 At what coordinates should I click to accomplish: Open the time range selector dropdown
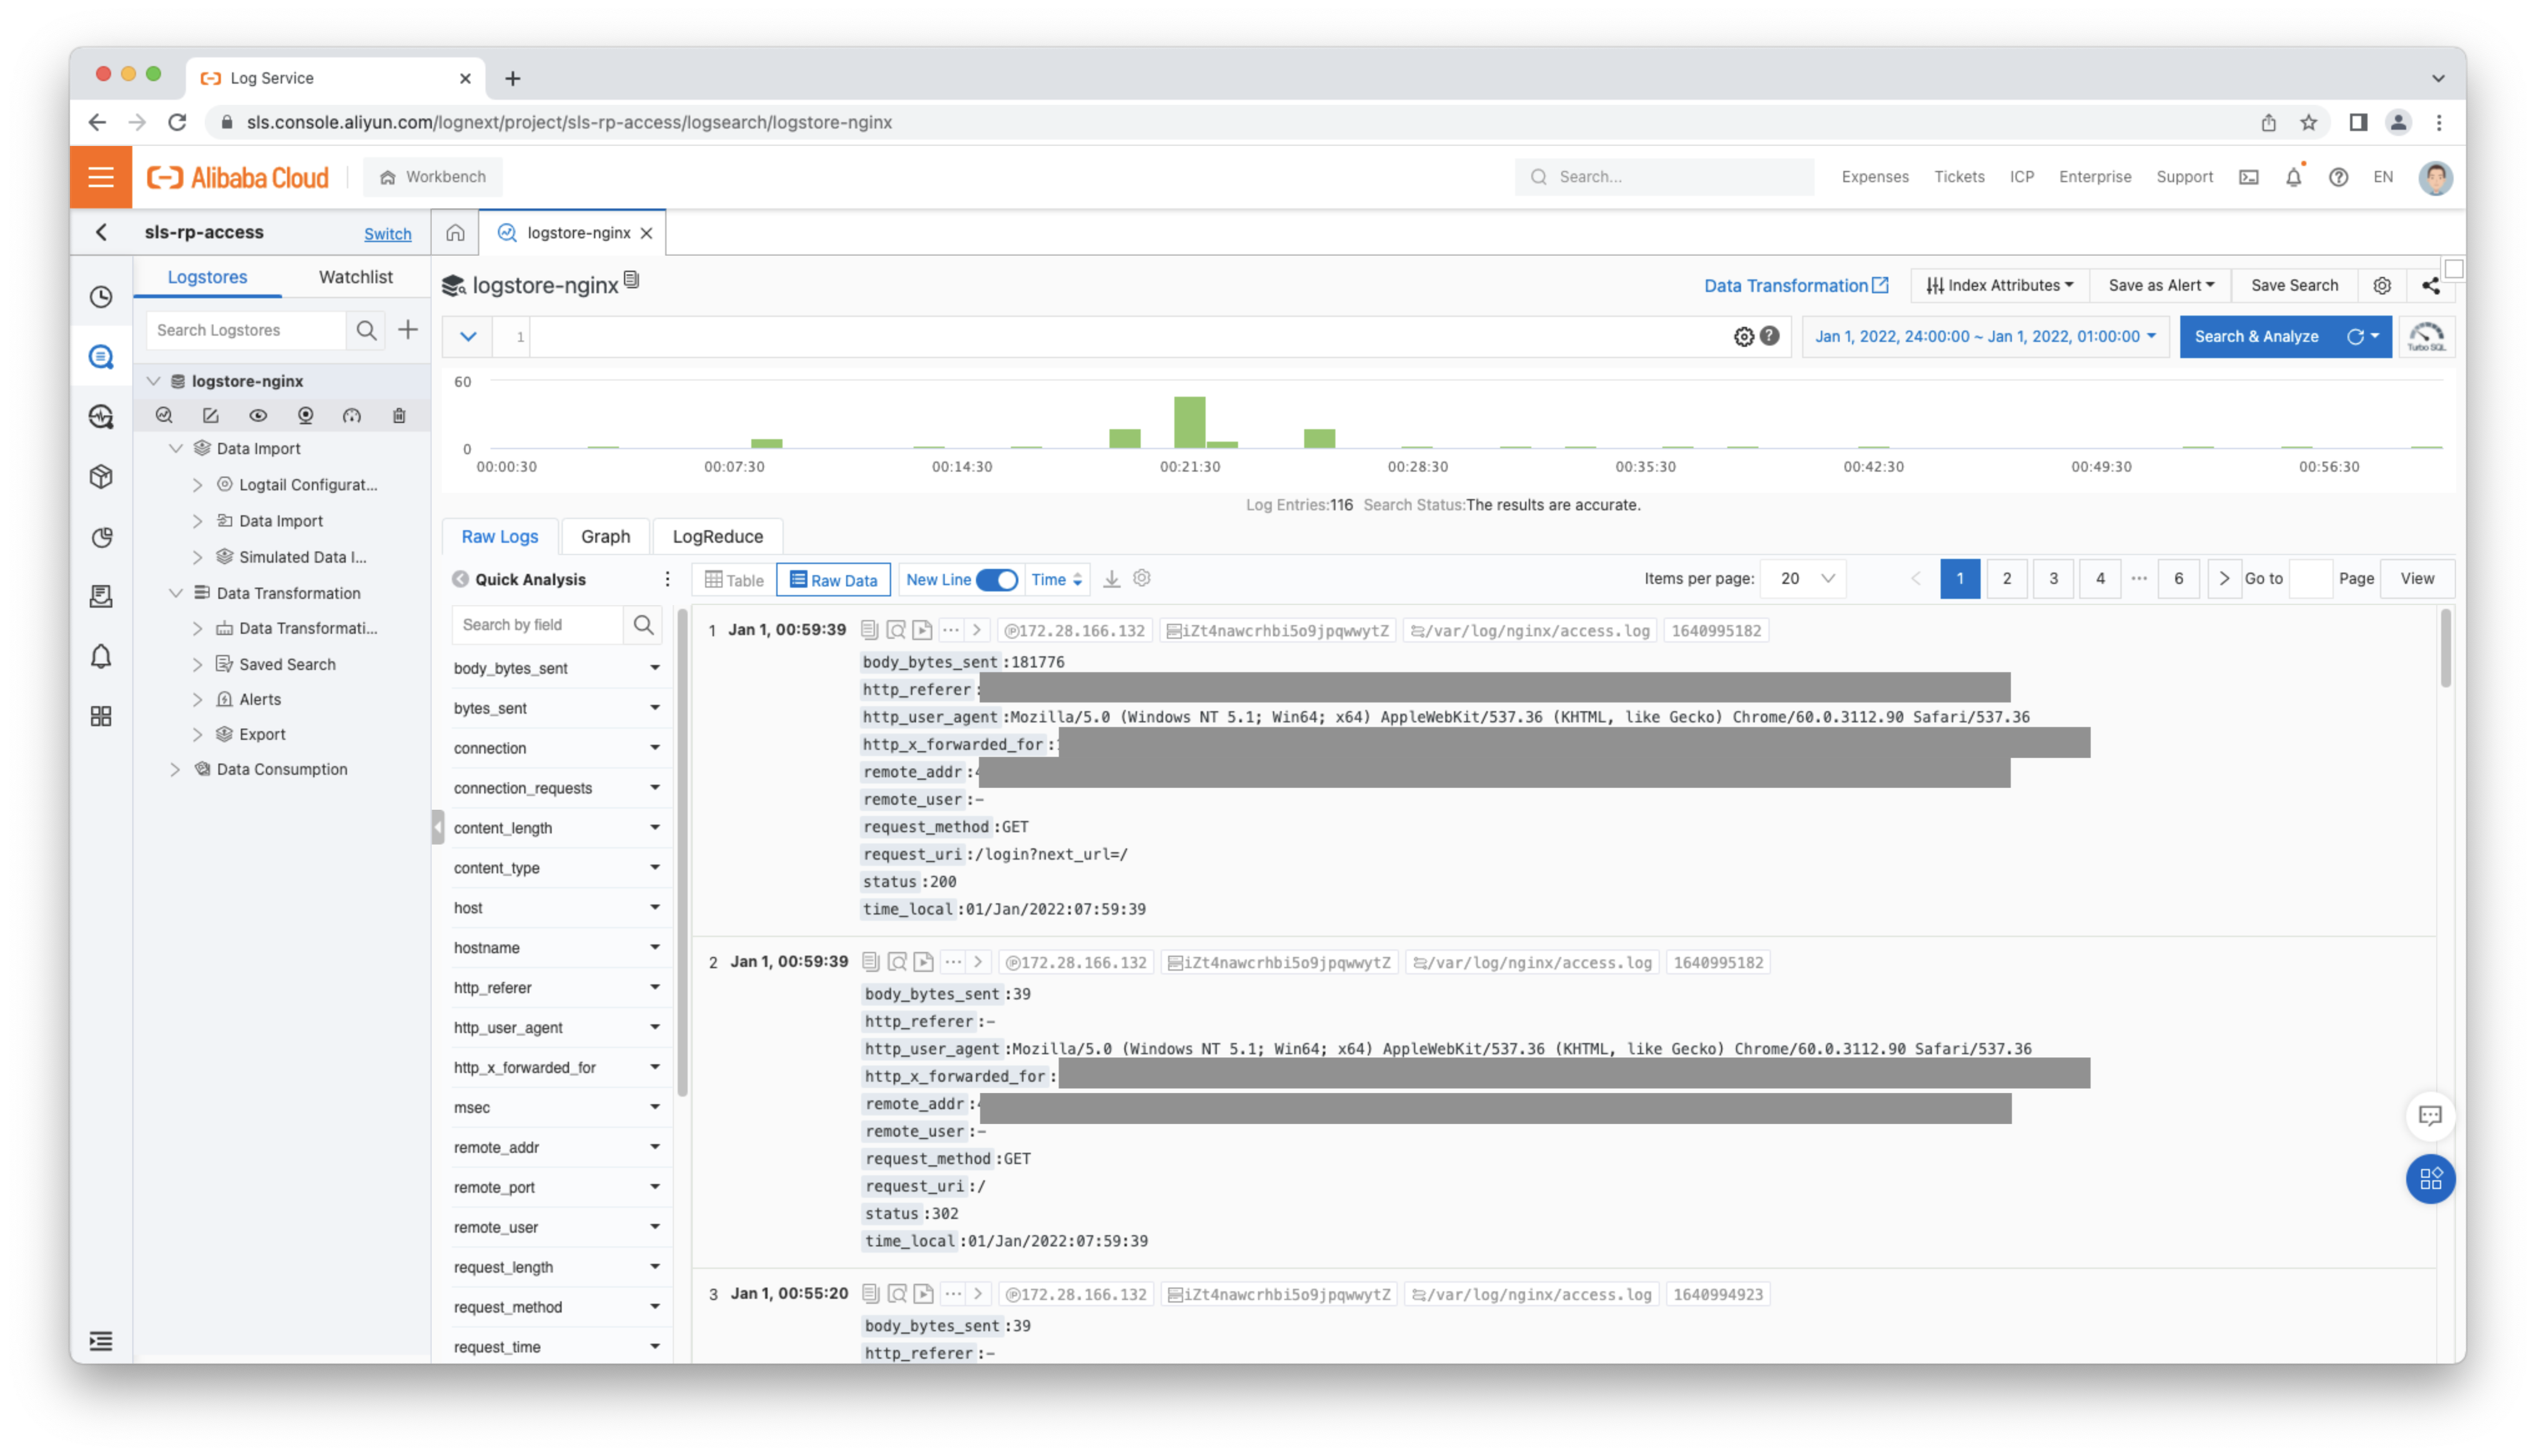(1985, 337)
